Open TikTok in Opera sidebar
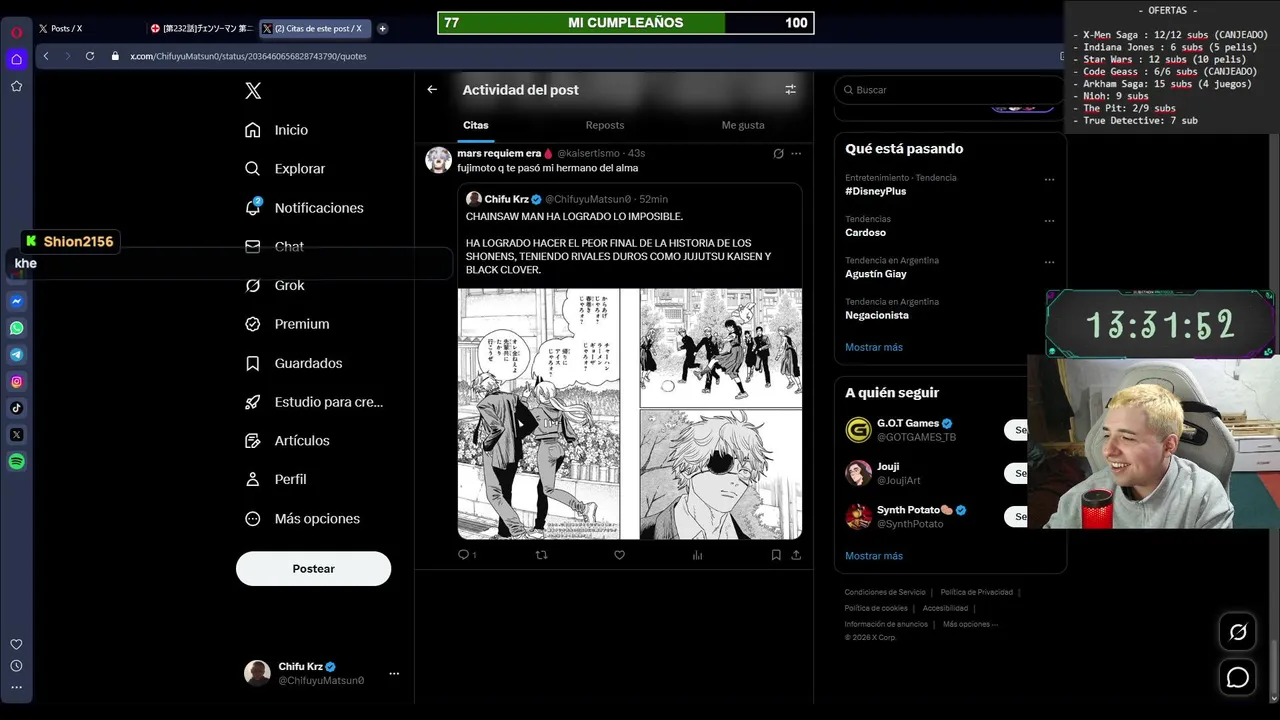1280x720 pixels. point(16,408)
